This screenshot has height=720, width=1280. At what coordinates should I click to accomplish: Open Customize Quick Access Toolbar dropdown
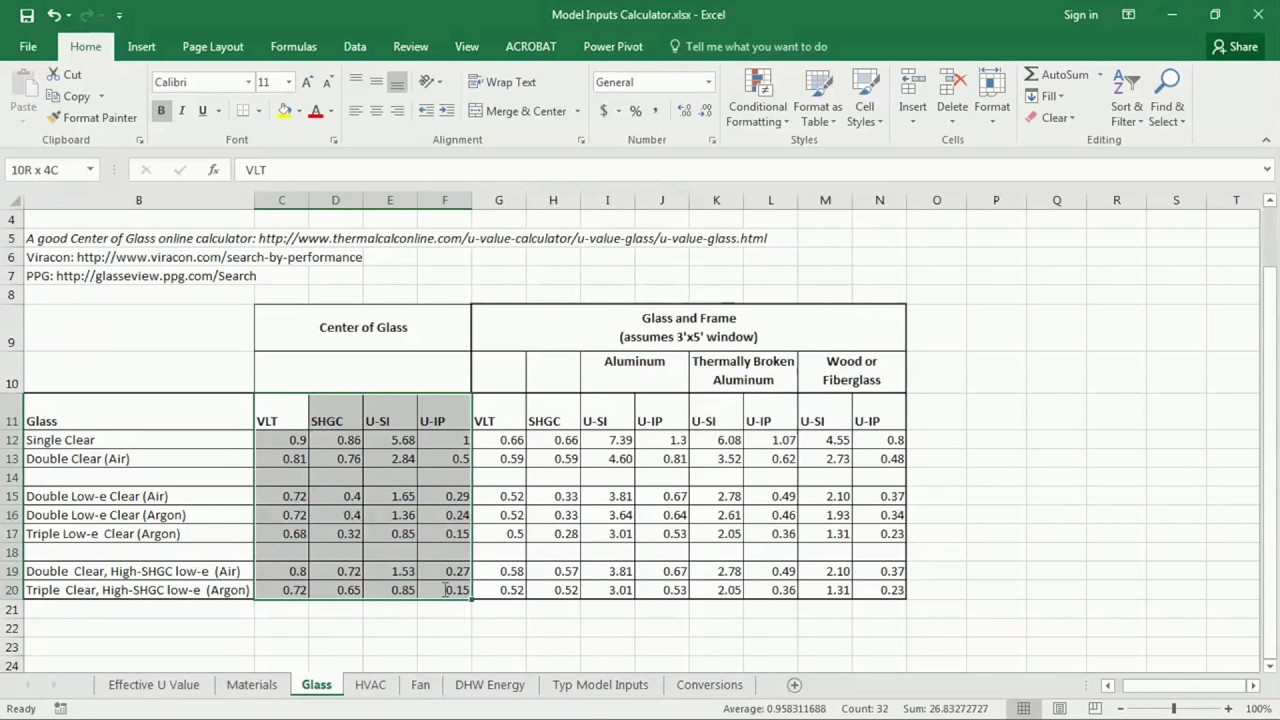119,15
